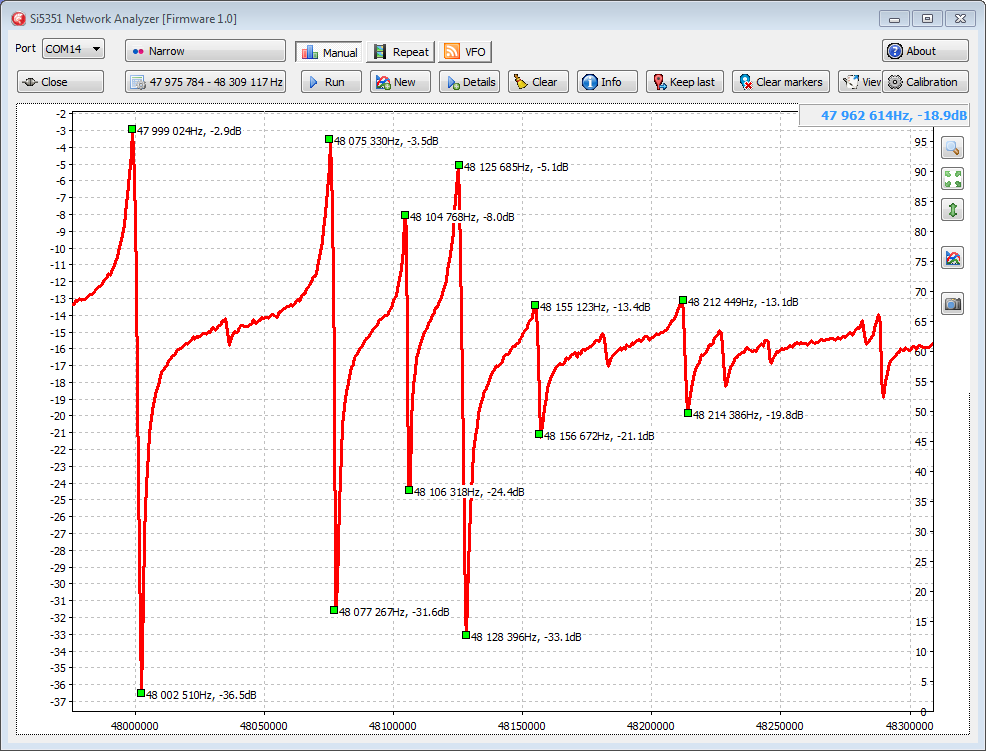This screenshot has height=751, width=986.
Task: Click the 48 002 510Hz marker at -36.5dB
Action: pyautogui.click(x=141, y=692)
